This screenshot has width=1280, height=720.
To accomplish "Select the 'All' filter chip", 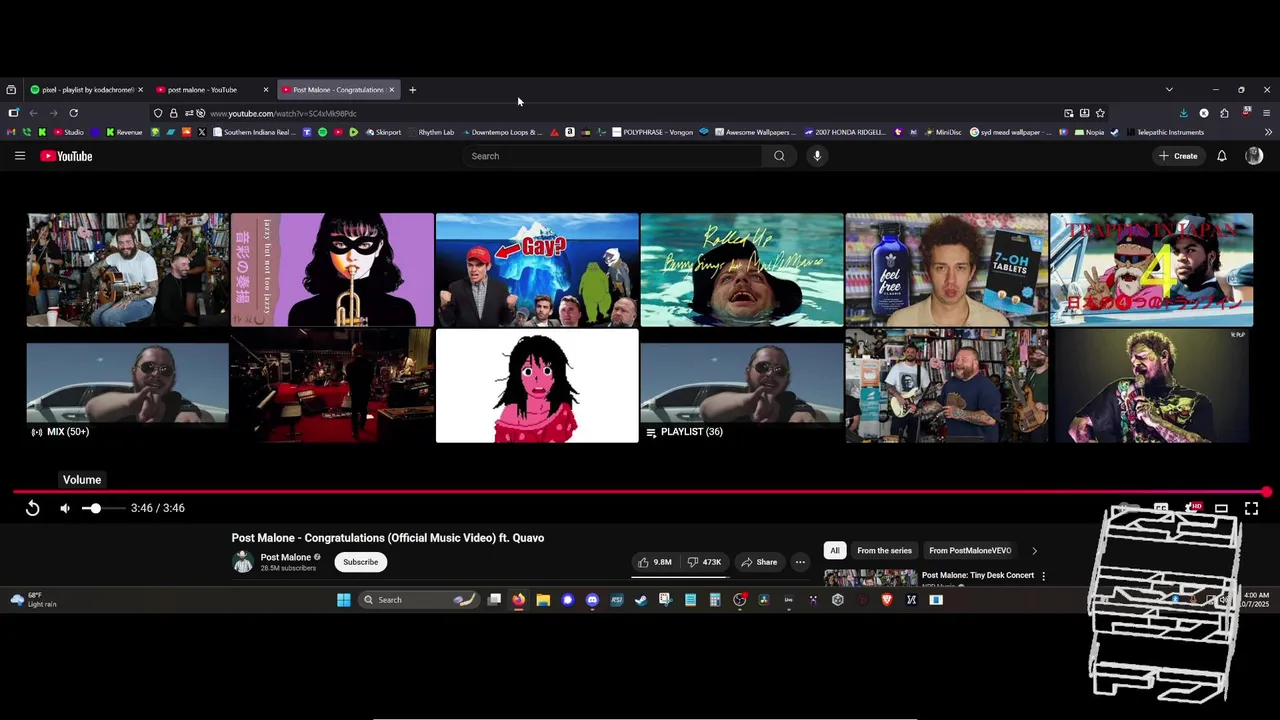I will tap(834, 551).
